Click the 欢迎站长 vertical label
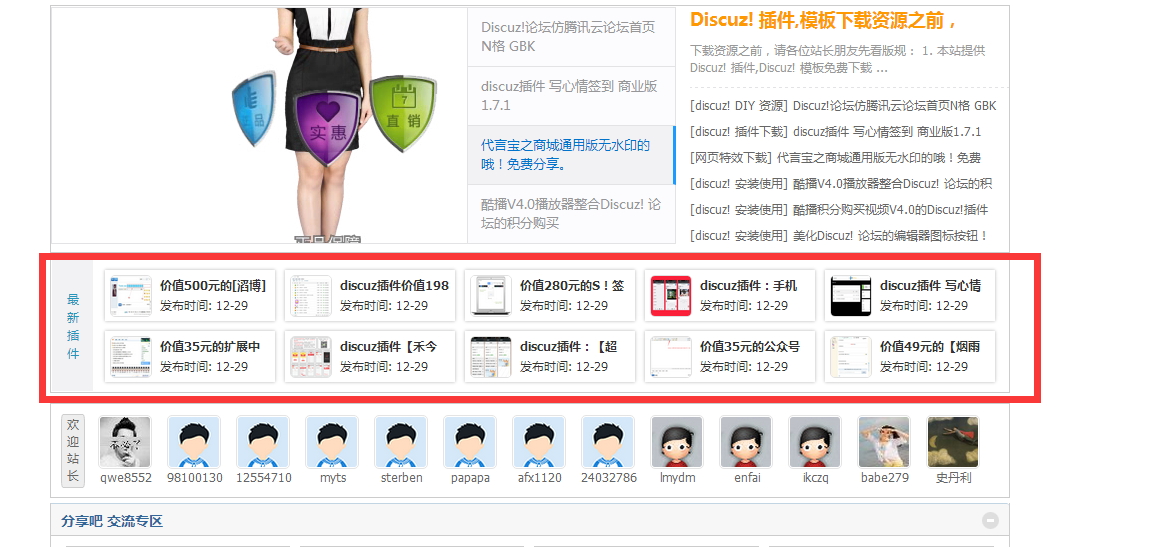 73,450
